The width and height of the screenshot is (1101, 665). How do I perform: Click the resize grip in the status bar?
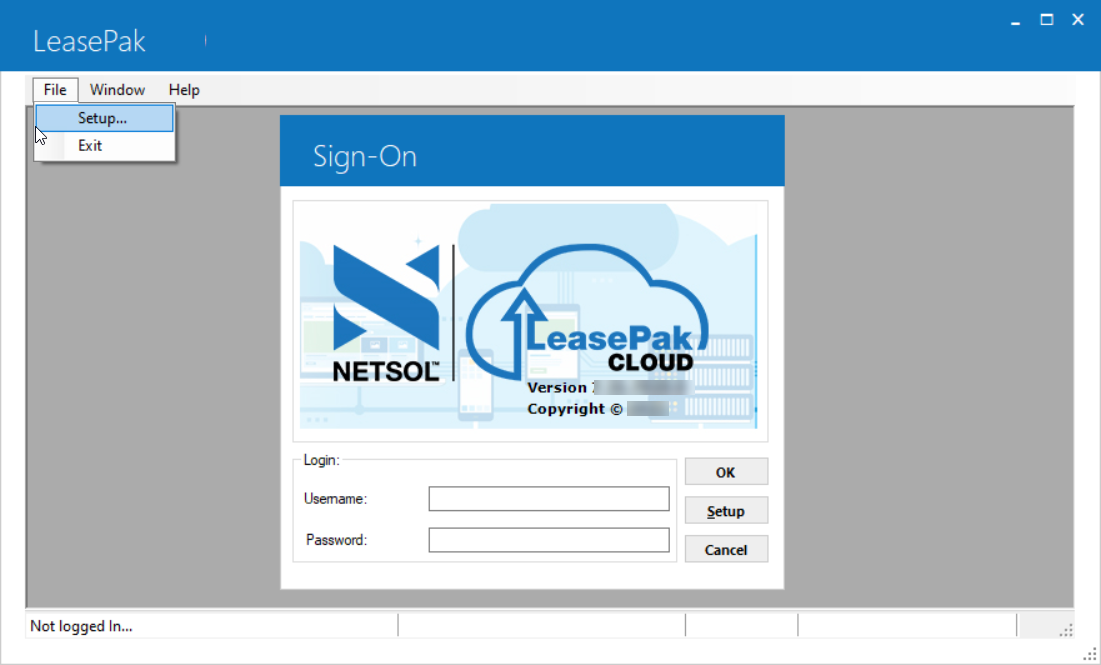point(1066,629)
